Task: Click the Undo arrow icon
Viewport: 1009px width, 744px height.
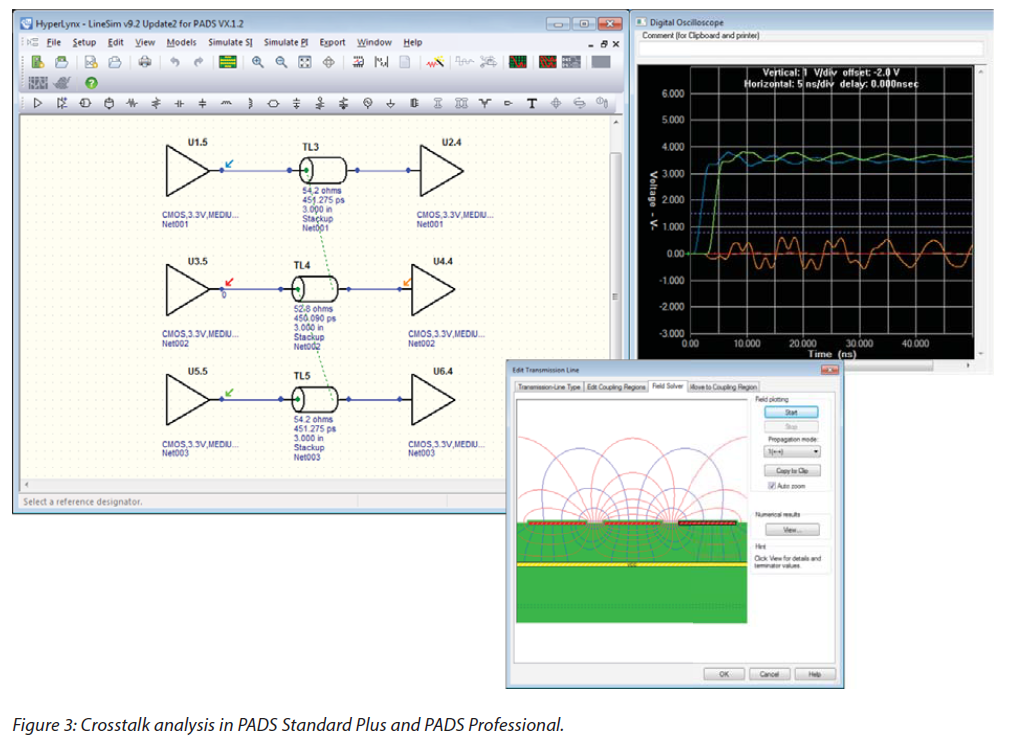Action: [x=174, y=62]
